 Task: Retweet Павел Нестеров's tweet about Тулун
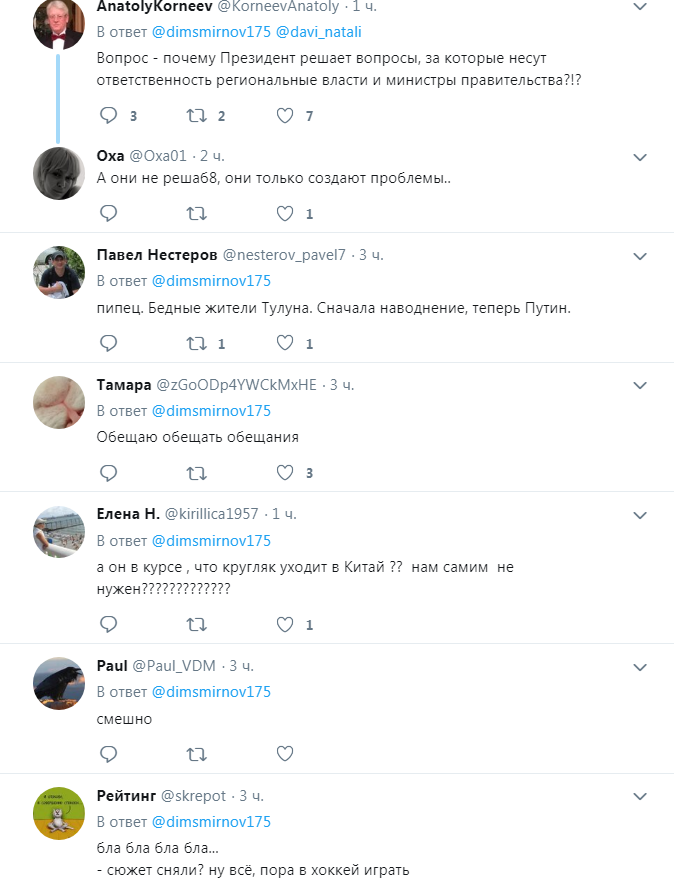(x=197, y=343)
